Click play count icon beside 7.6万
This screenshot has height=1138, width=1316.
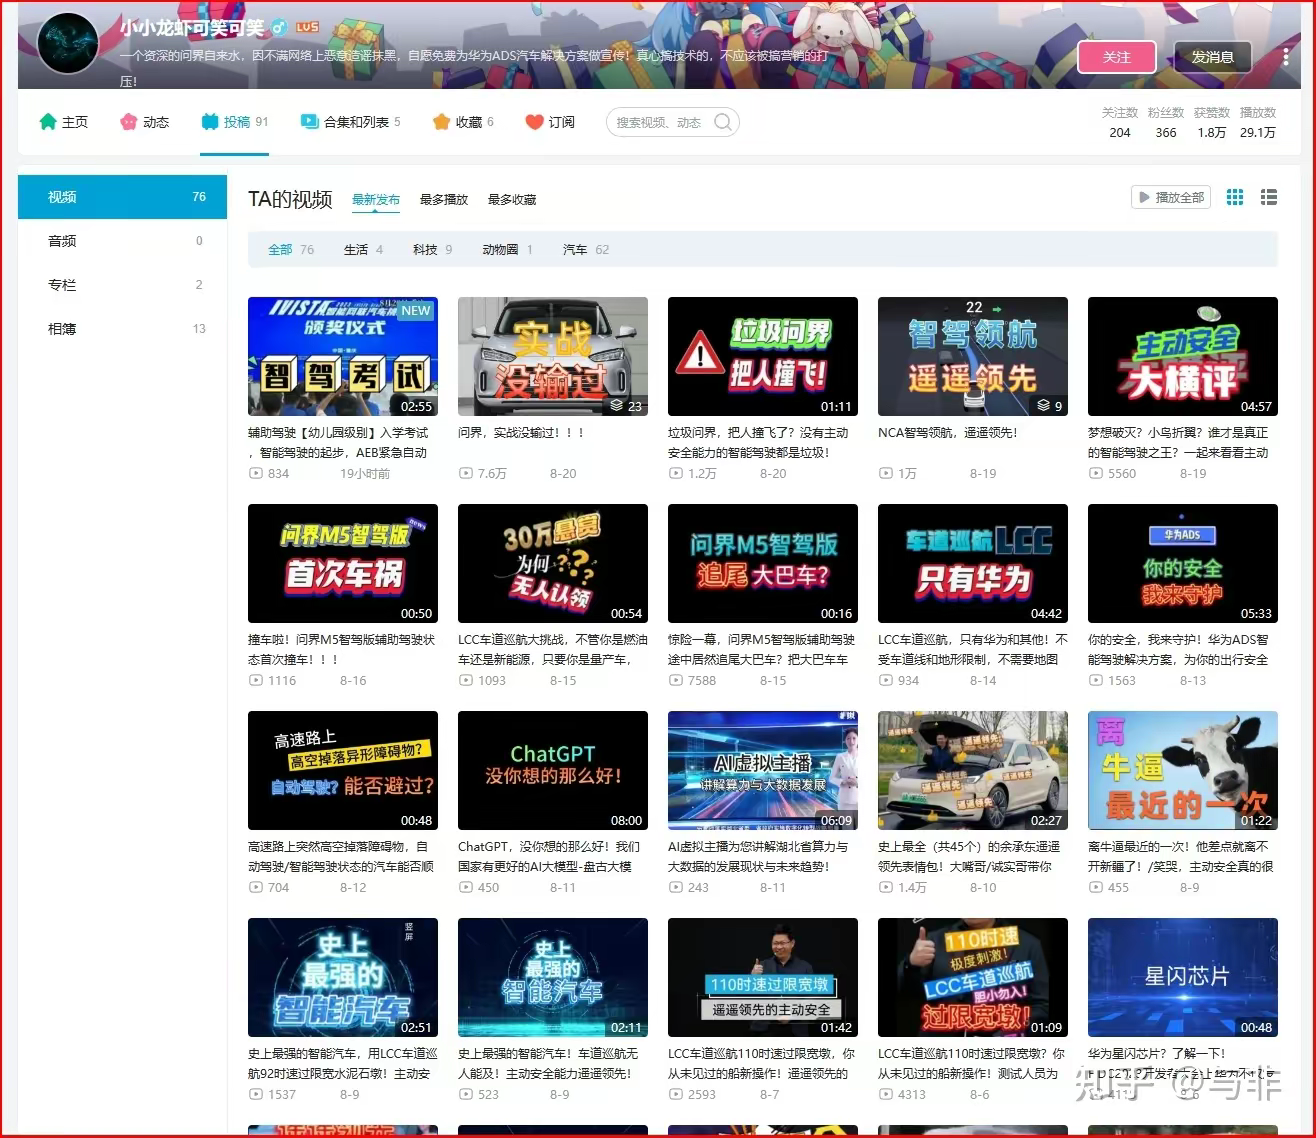(x=465, y=474)
